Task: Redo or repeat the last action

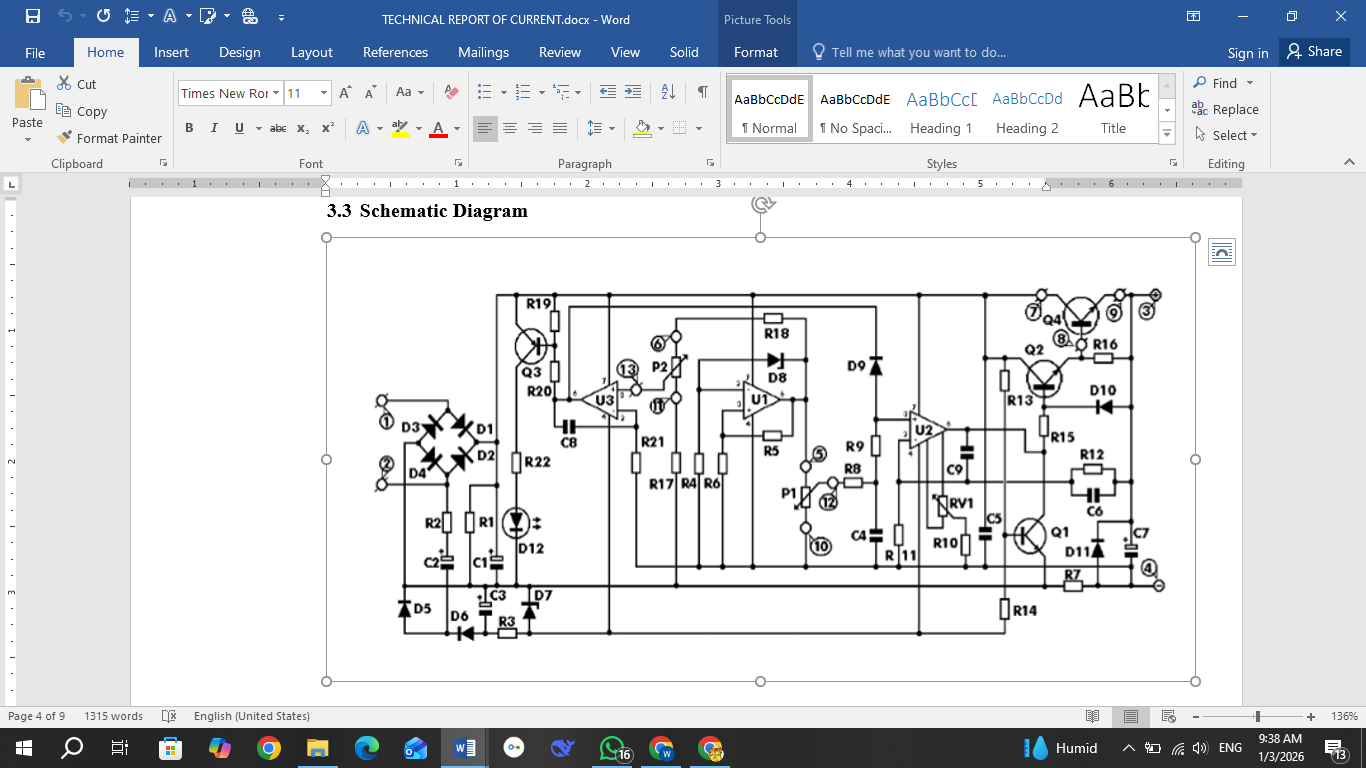Action: [x=103, y=16]
